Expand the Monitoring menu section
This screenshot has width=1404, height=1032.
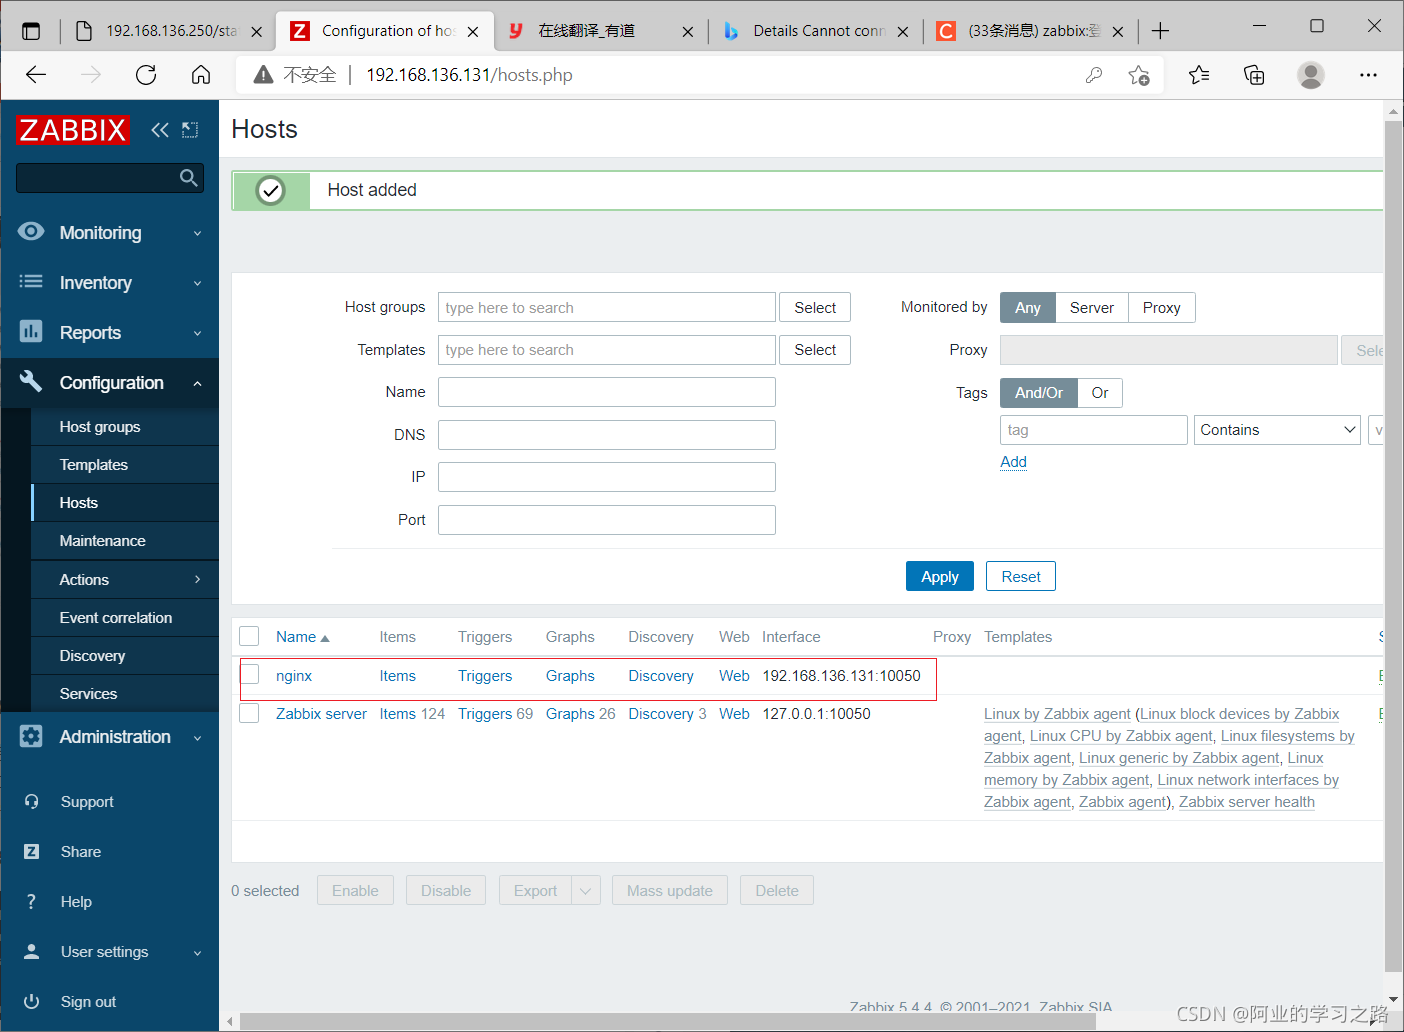click(x=197, y=233)
